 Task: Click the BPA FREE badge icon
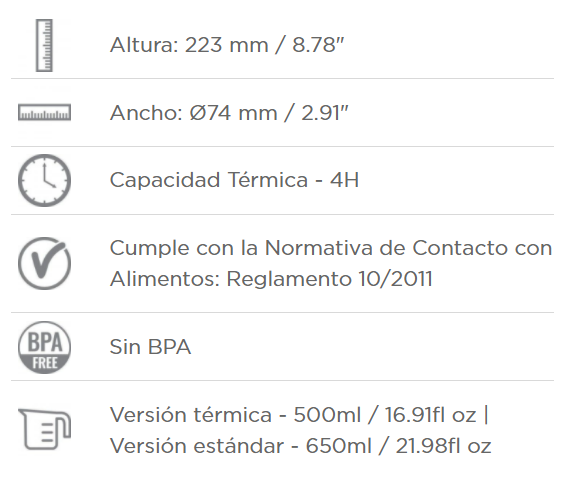click(44, 347)
